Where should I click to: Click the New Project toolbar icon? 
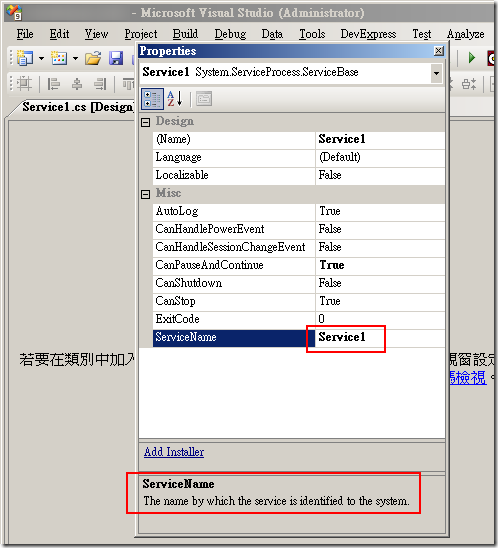[x=25, y=58]
